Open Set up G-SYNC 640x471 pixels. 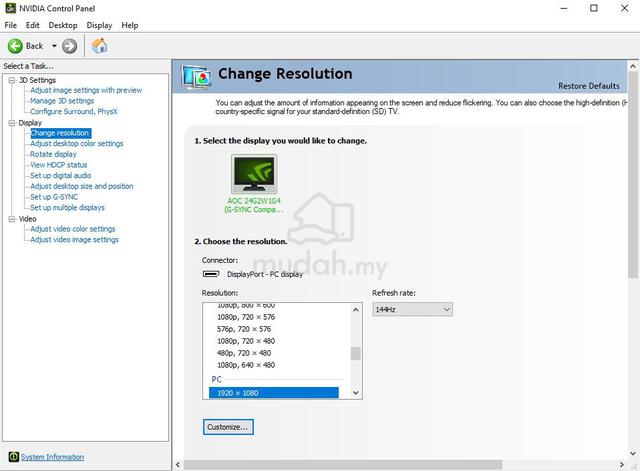coord(54,197)
